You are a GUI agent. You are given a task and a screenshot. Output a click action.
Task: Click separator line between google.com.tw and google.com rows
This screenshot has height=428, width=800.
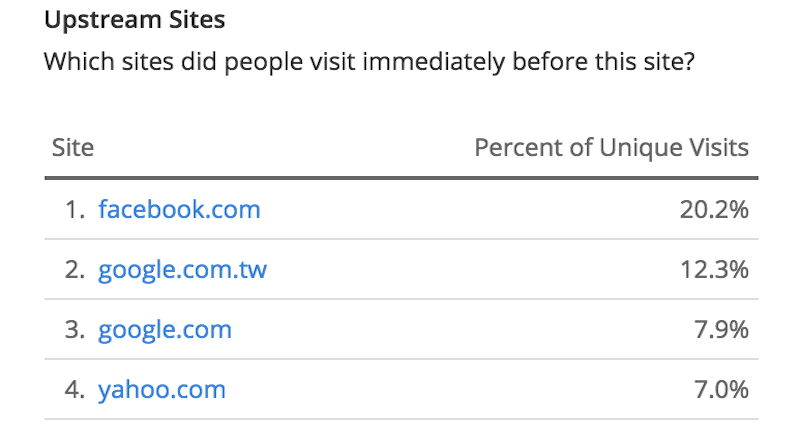(402, 299)
